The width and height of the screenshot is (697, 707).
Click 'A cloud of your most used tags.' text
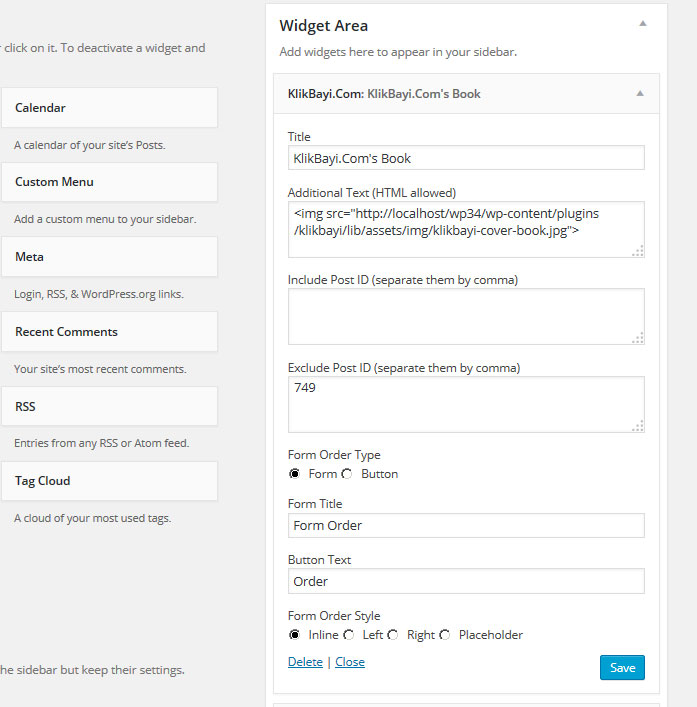pos(92,518)
